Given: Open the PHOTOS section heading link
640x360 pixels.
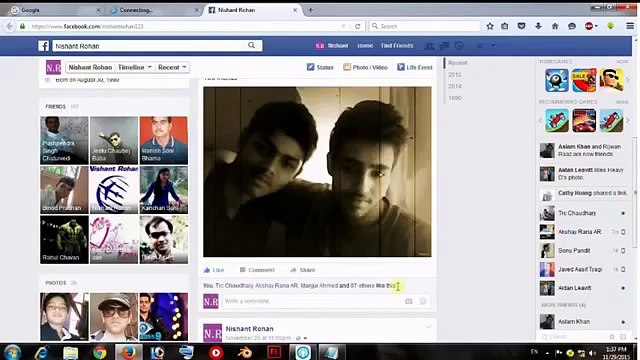Looking at the screenshot, I should (56, 283).
